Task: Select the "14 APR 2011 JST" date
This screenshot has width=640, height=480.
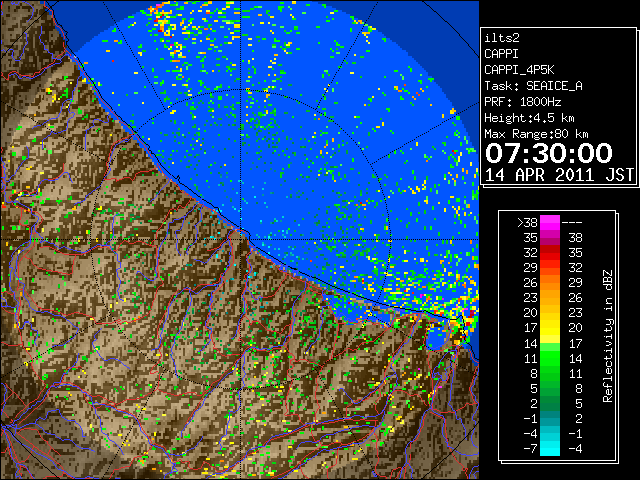Action: (x=559, y=175)
